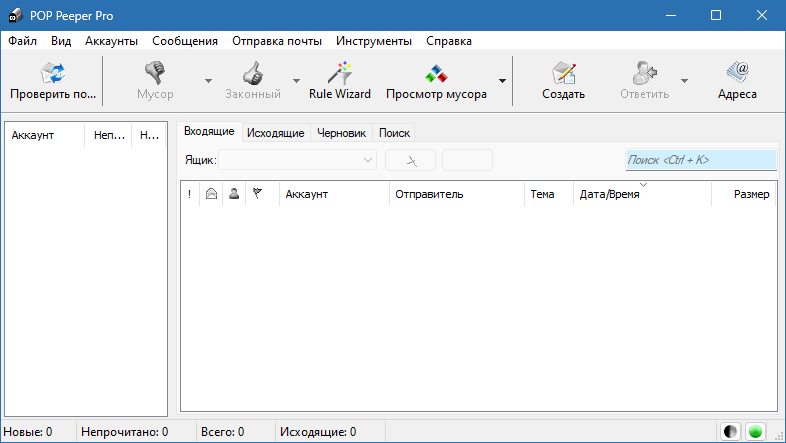
Task: Open the Файл menu
Action: coord(23,41)
